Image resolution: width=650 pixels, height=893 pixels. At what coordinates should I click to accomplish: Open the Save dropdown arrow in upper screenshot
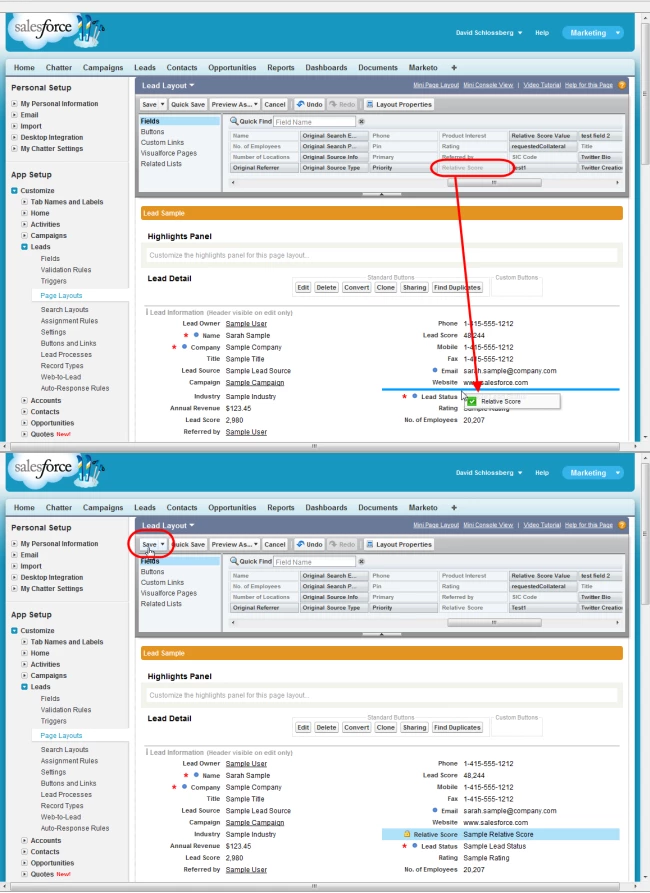coord(162,104)
